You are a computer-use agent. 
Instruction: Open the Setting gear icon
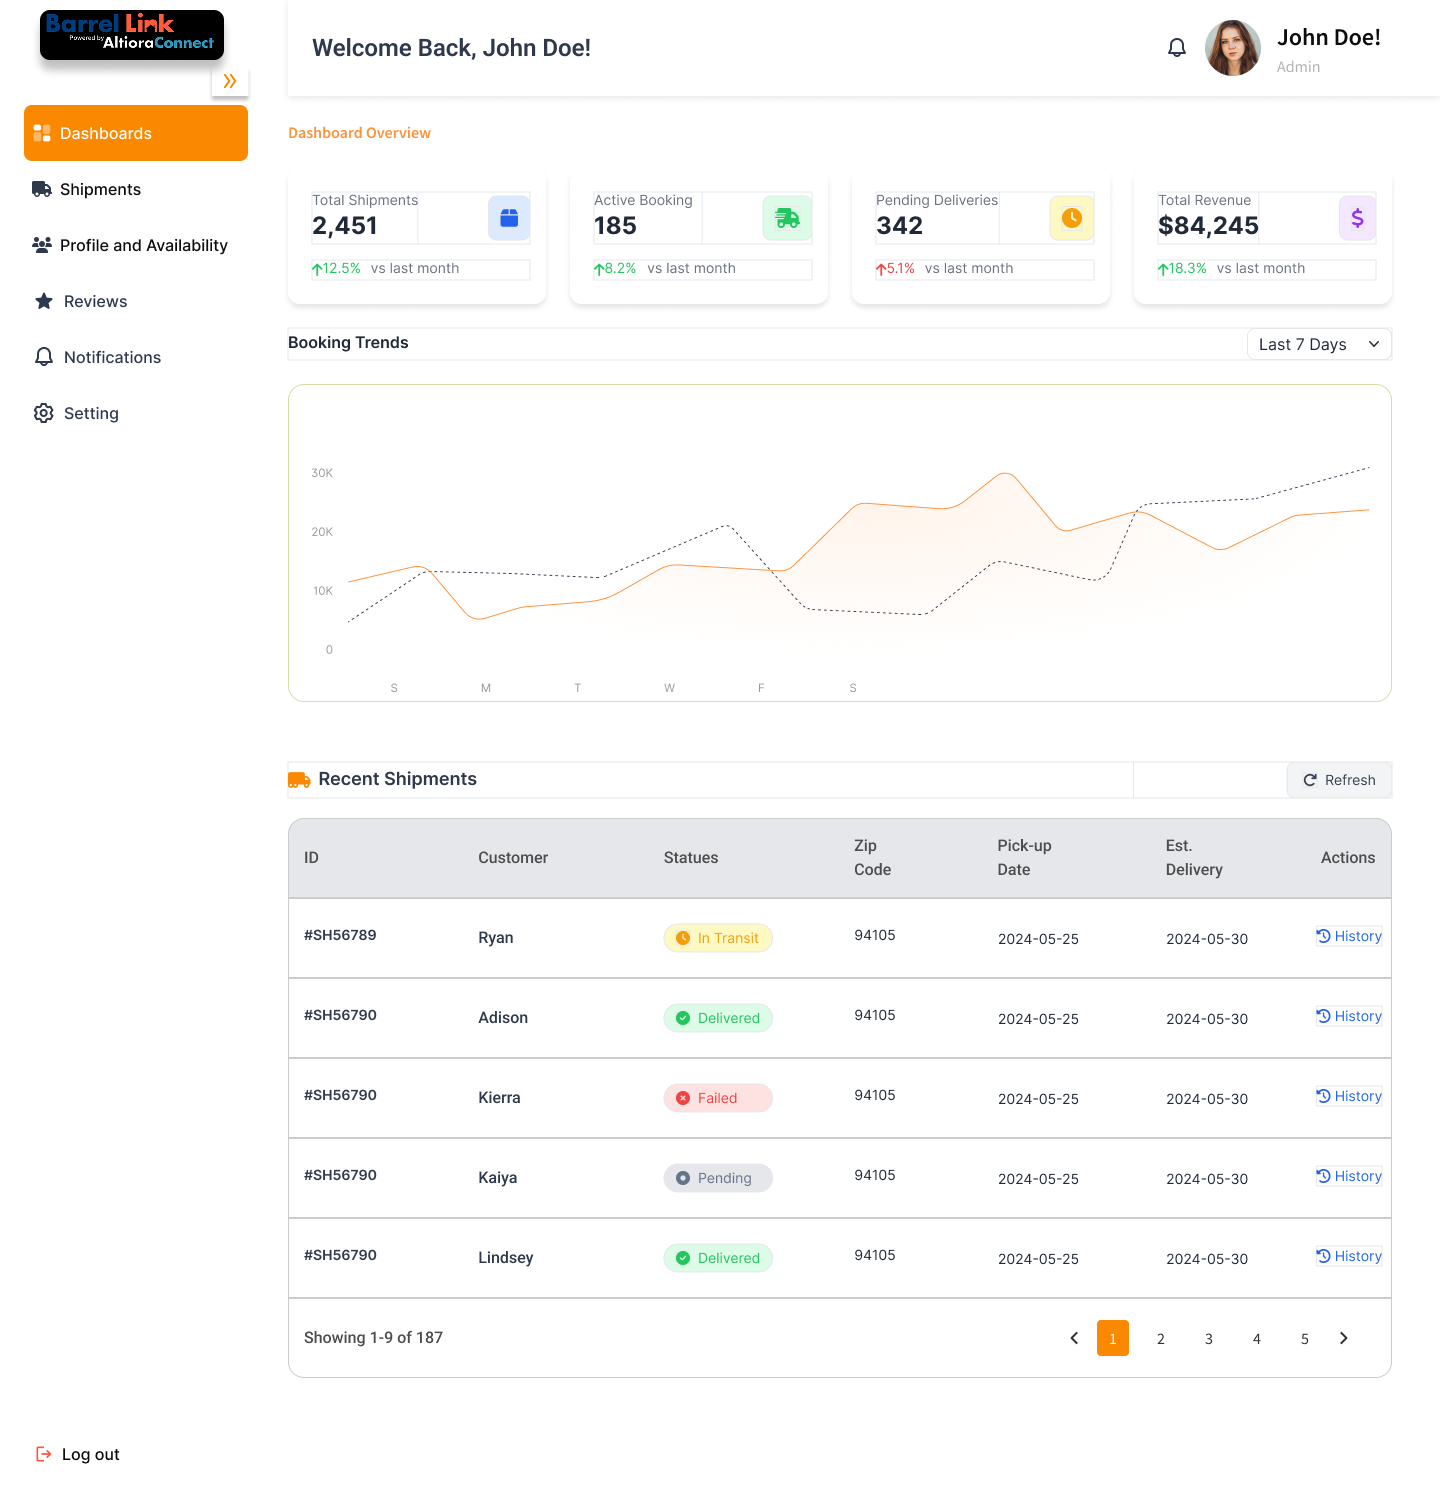click(x=43, y=413)
